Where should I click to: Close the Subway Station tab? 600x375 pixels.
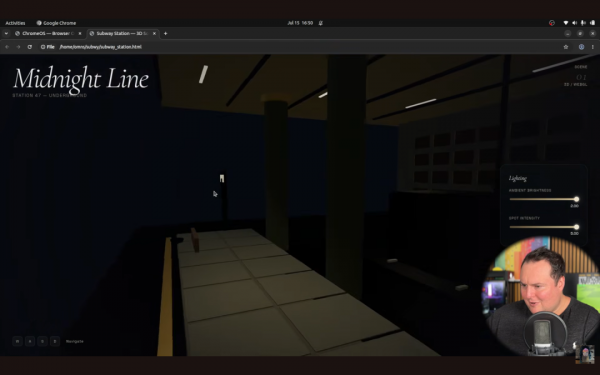[x=154, y=33]
